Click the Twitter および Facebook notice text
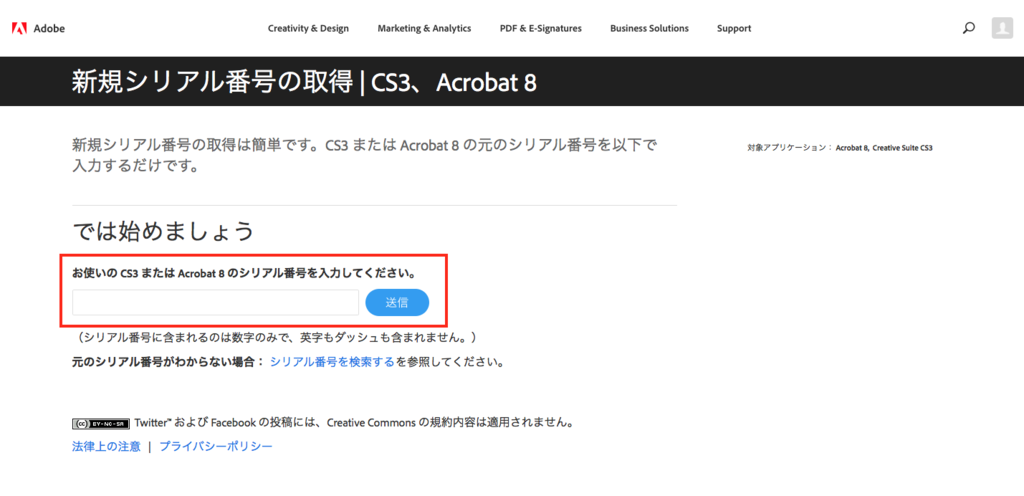Image resolution: width=1024 pixels, height=496 pixels. (355, 423)
